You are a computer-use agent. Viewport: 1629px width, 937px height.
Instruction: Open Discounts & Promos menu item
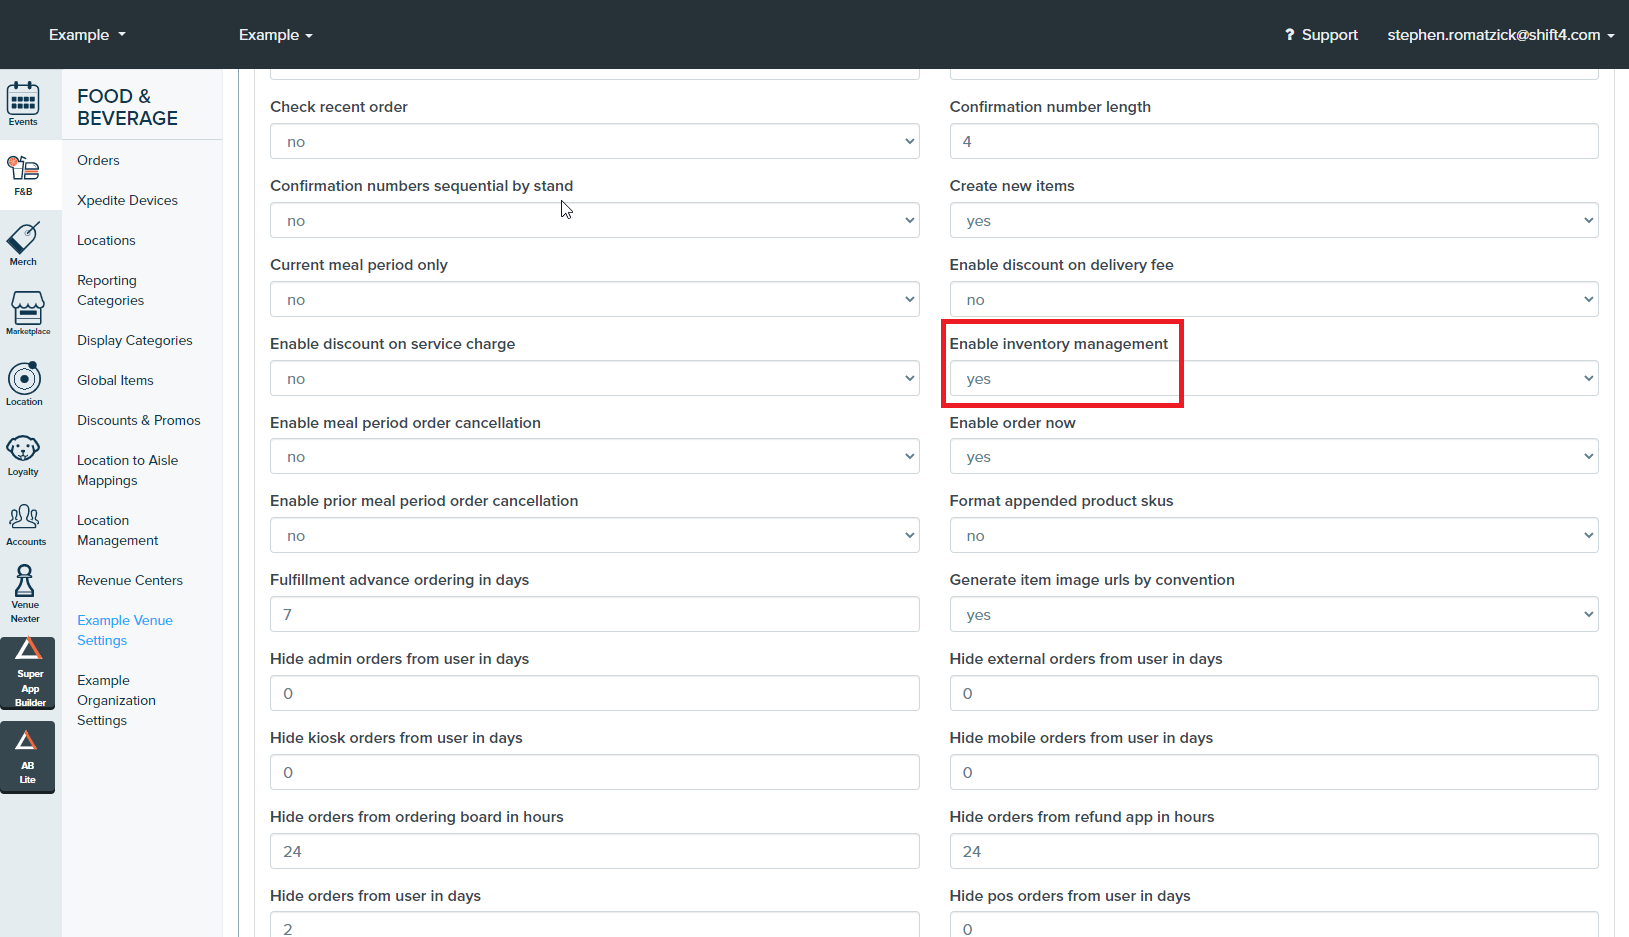click(x=139, y=420)
